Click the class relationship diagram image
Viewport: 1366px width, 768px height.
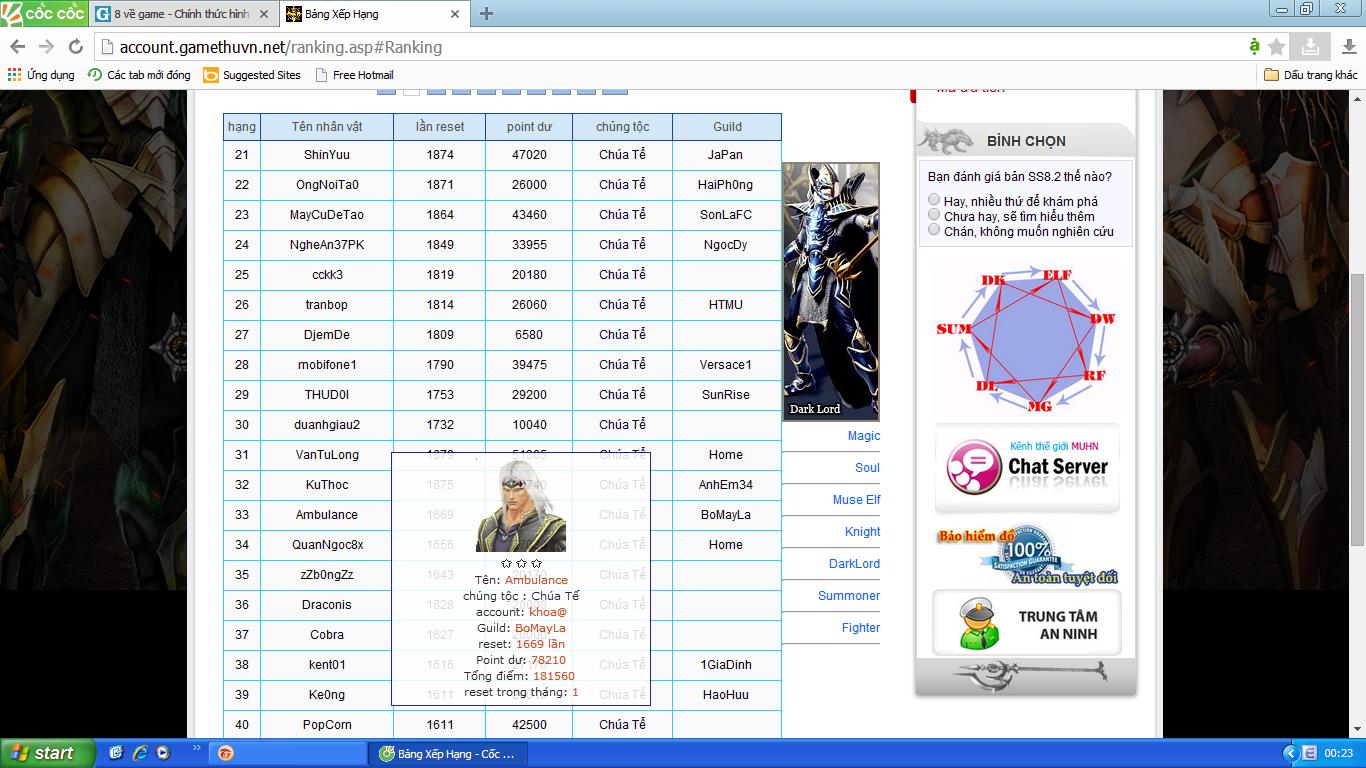click(1026, 341)
